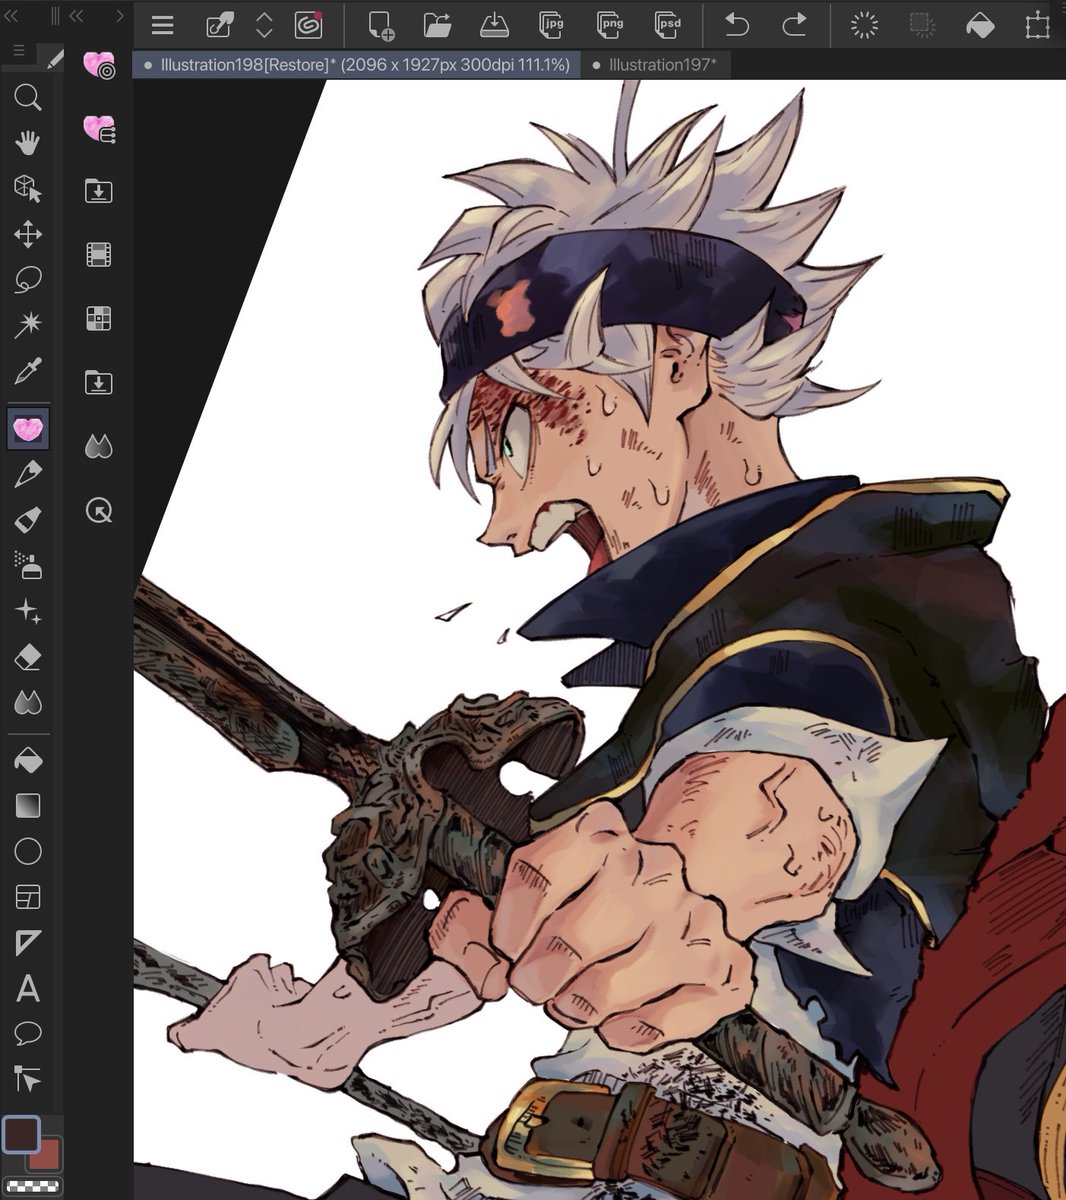Viewport: 1066px width, 1200px height.
Task: Redo the last action
Action: click(794, 26)
